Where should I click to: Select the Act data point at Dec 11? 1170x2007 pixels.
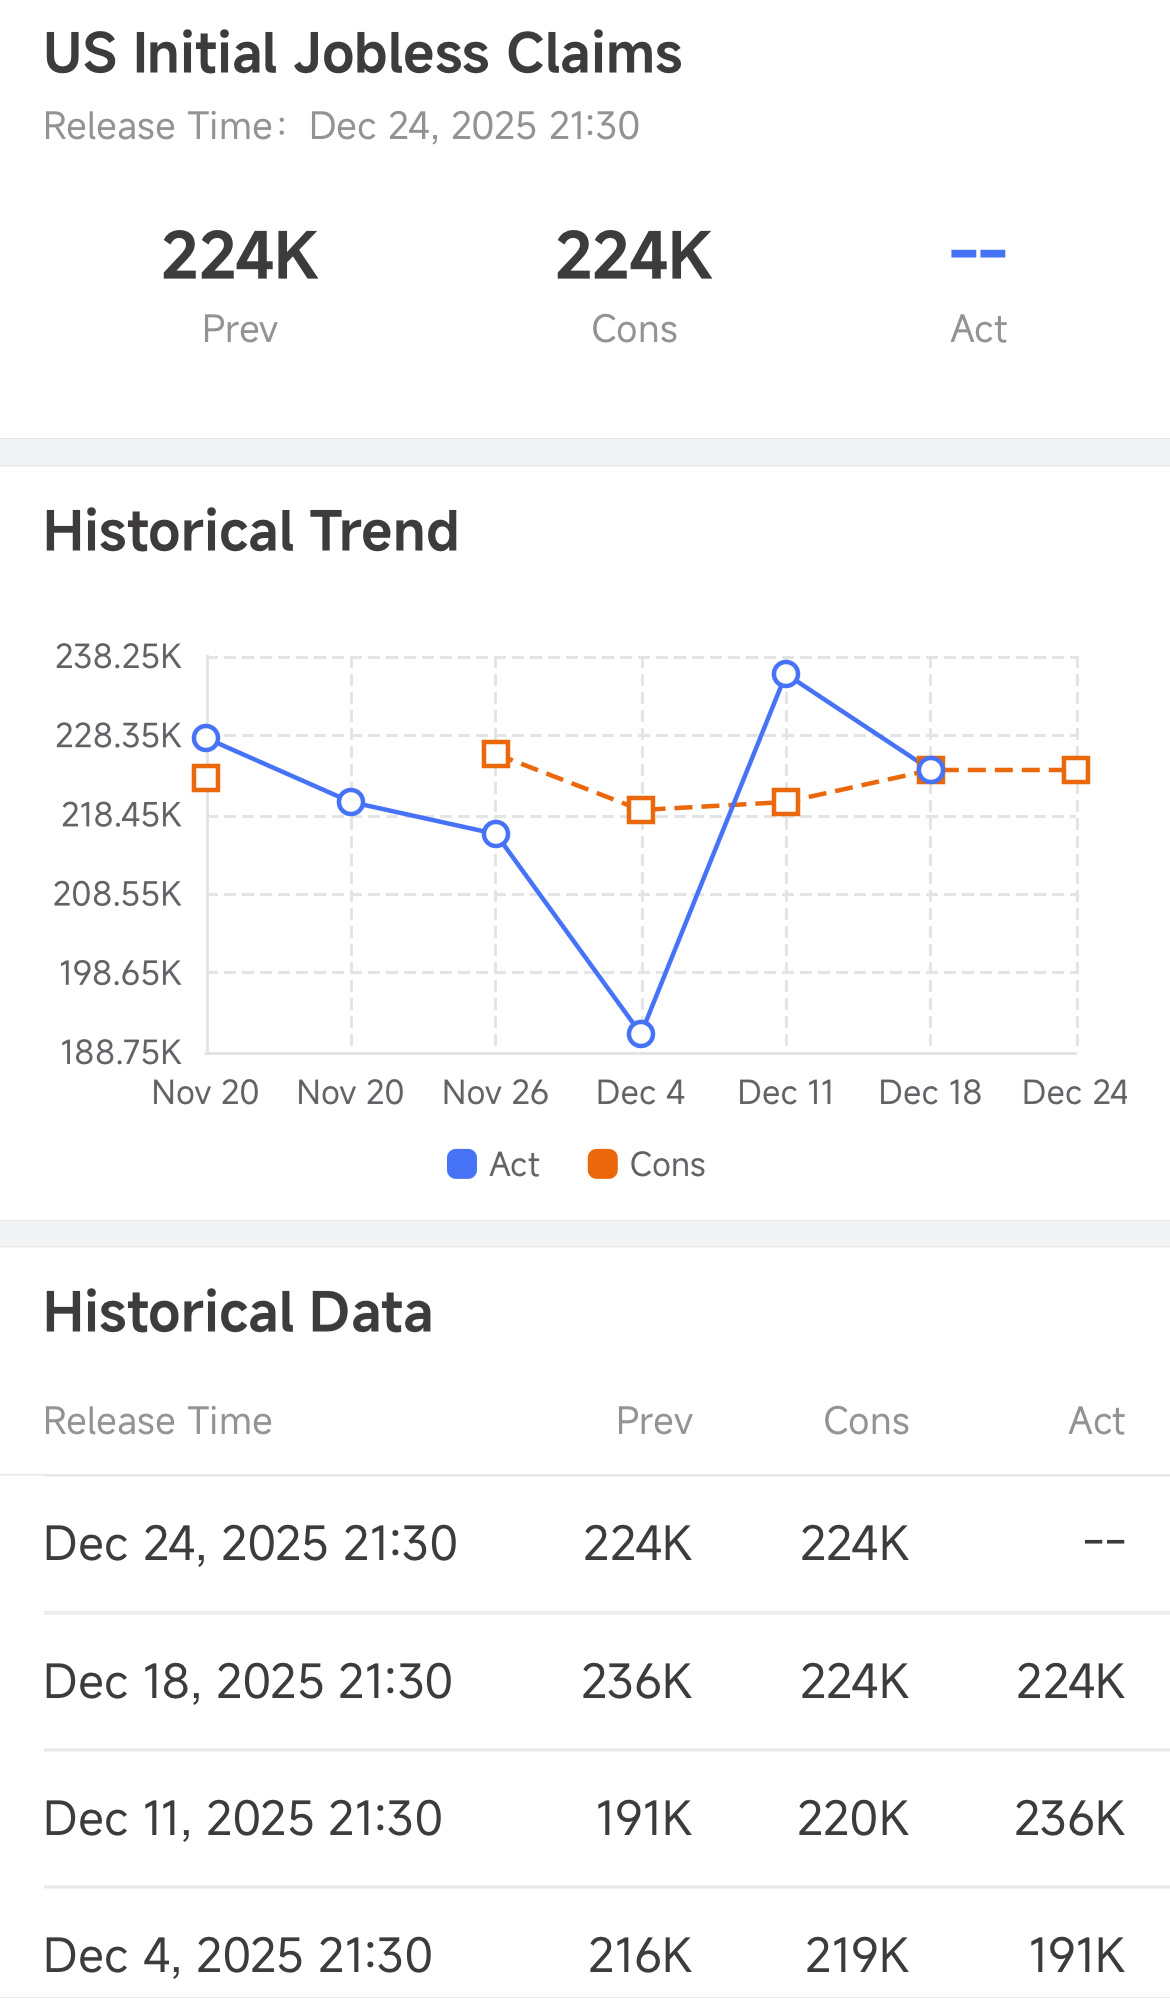coord(786,674)
